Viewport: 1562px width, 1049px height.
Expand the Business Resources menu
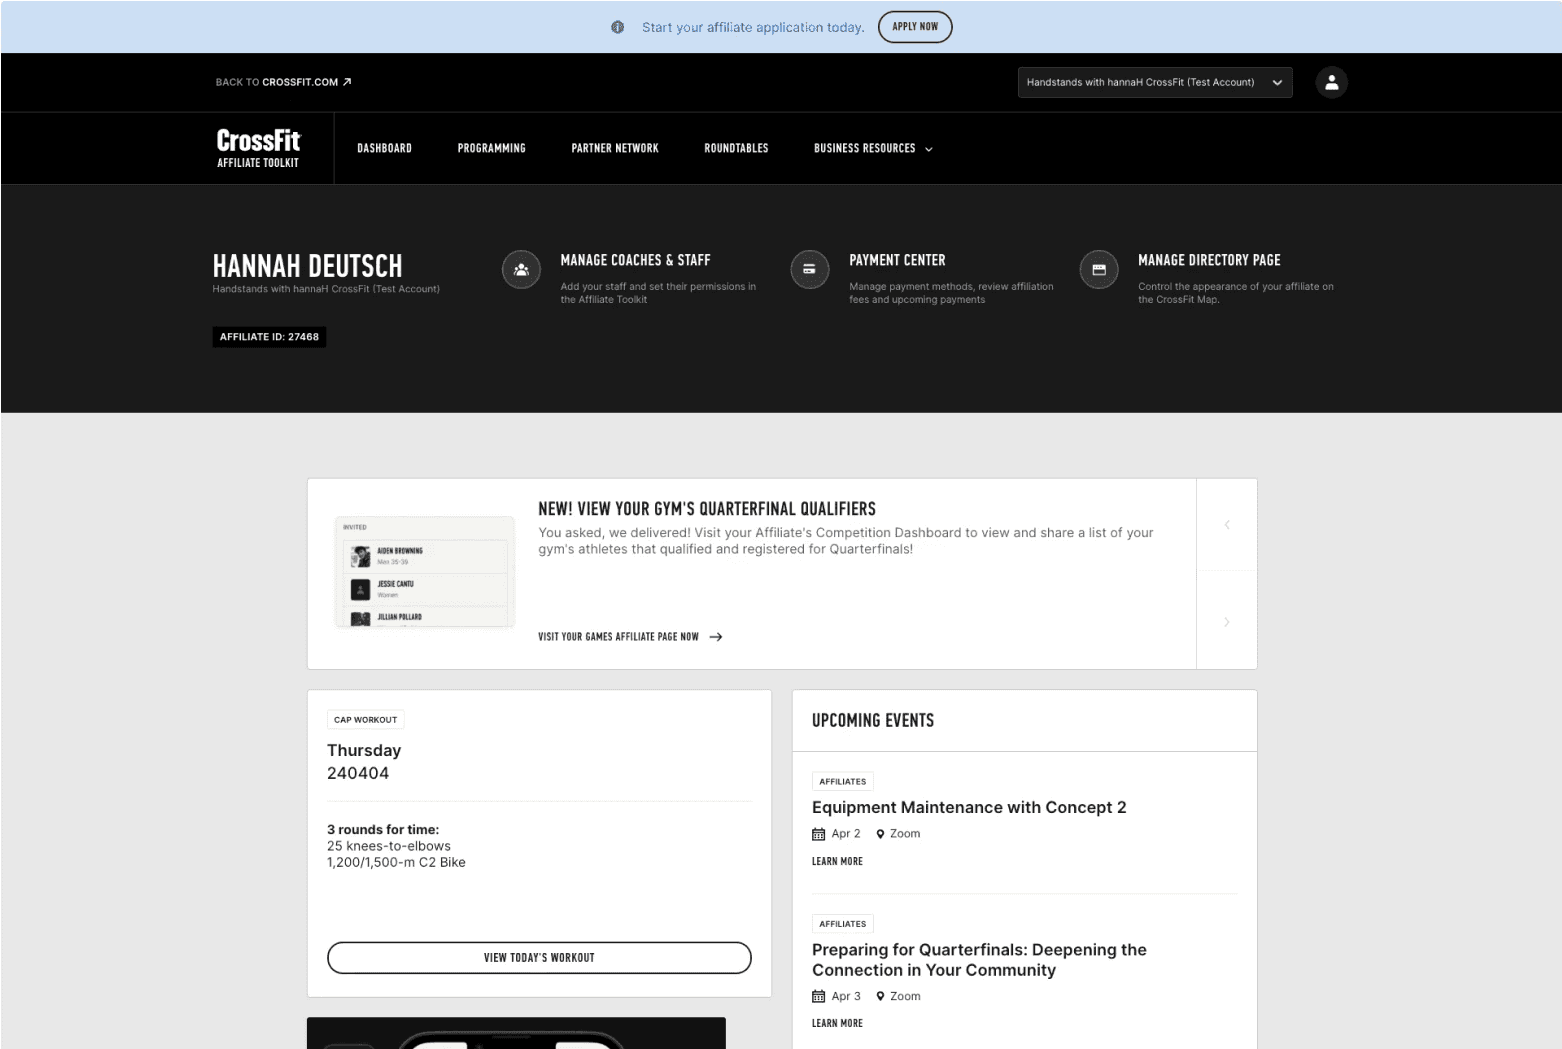point(873,148)
